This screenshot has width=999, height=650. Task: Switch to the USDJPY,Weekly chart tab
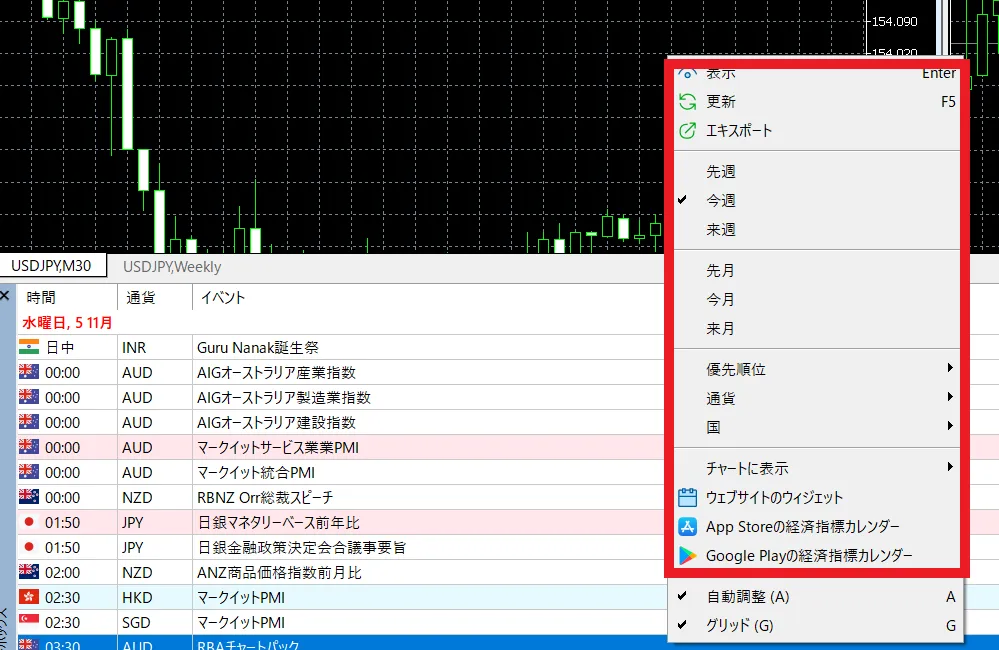click(x=171, y=266)
